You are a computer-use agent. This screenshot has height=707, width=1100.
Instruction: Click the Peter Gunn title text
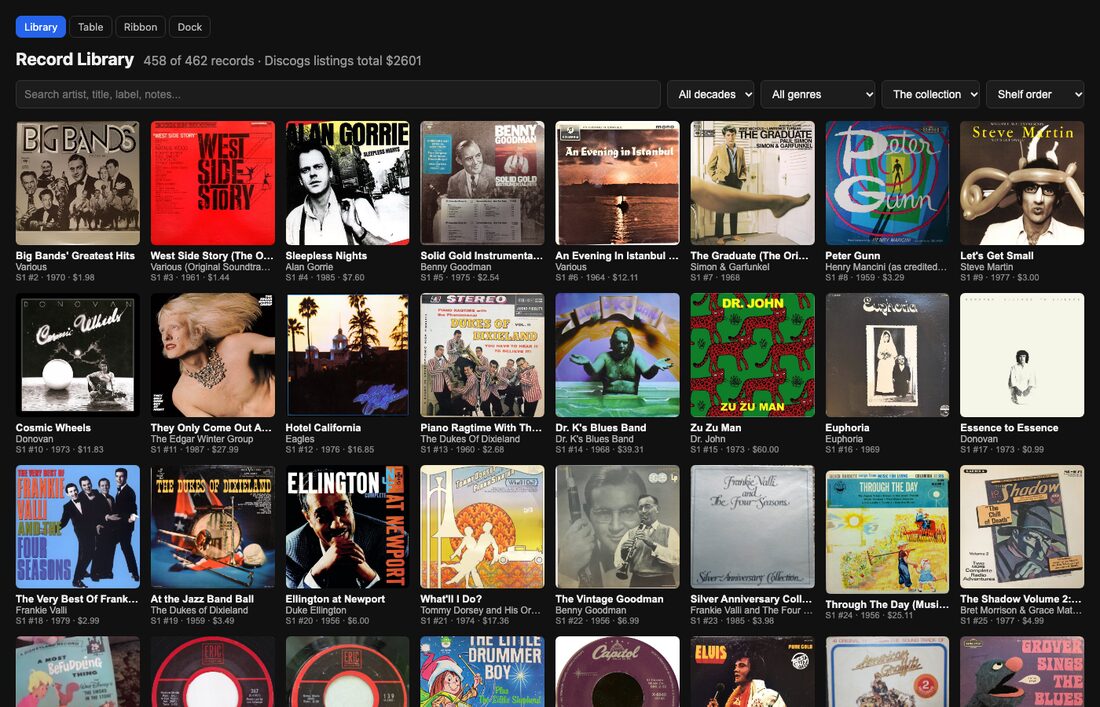tap(852, 255)
